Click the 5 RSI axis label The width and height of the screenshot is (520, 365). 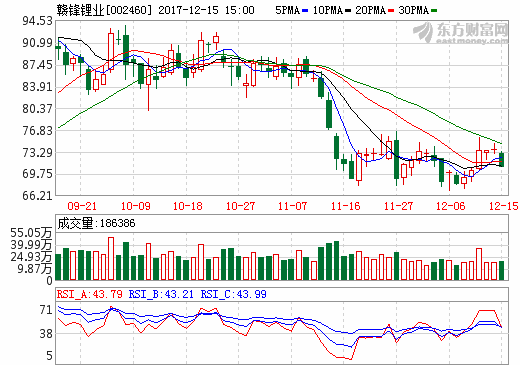49,356
